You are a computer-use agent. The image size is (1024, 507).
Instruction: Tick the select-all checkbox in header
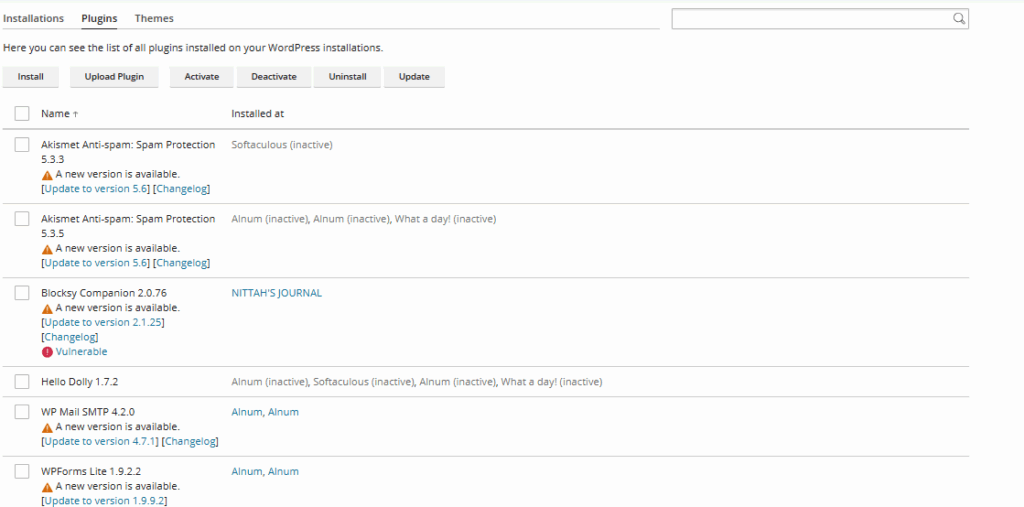22,114
